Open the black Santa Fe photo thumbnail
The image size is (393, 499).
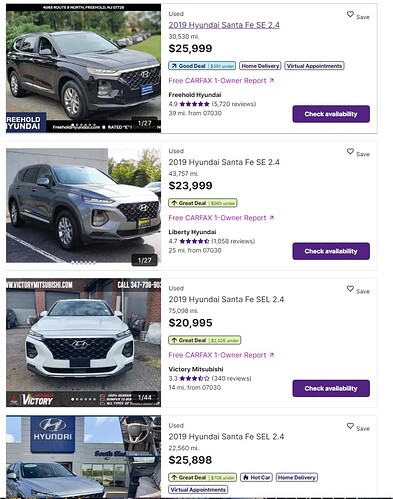click(83, 68)
